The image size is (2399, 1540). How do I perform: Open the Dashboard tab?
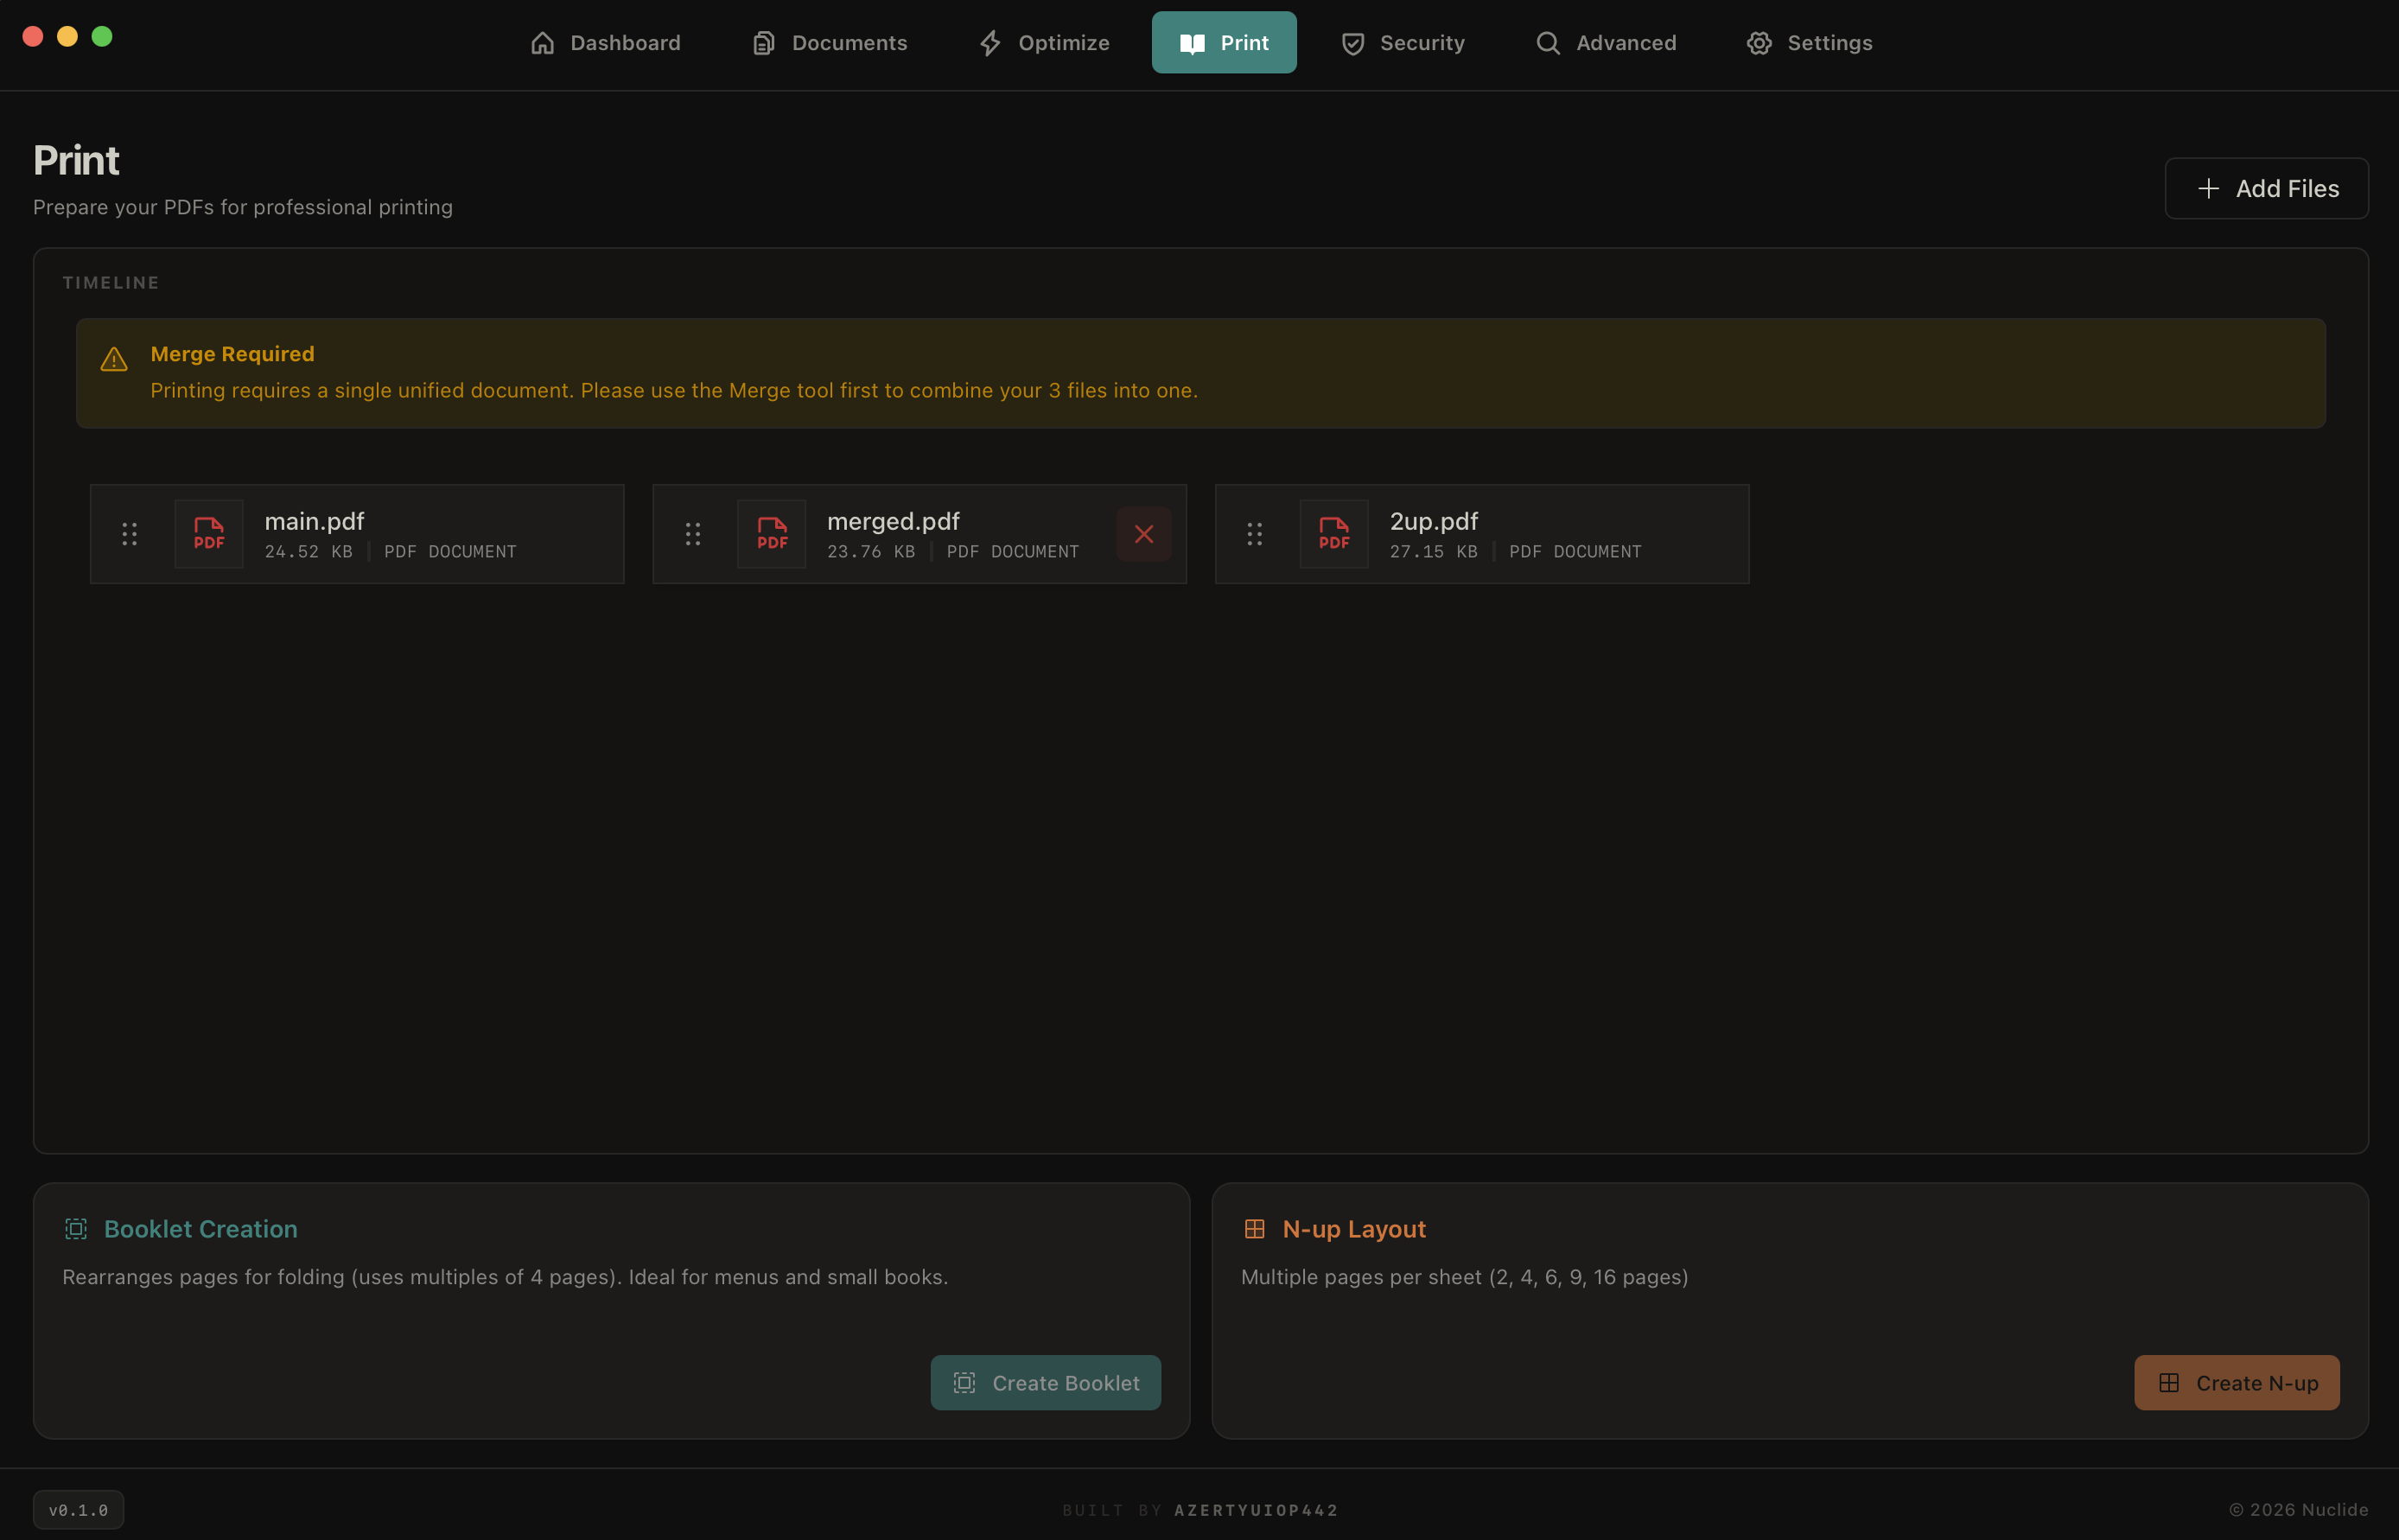pyautogui.click(x=605, y=43)
